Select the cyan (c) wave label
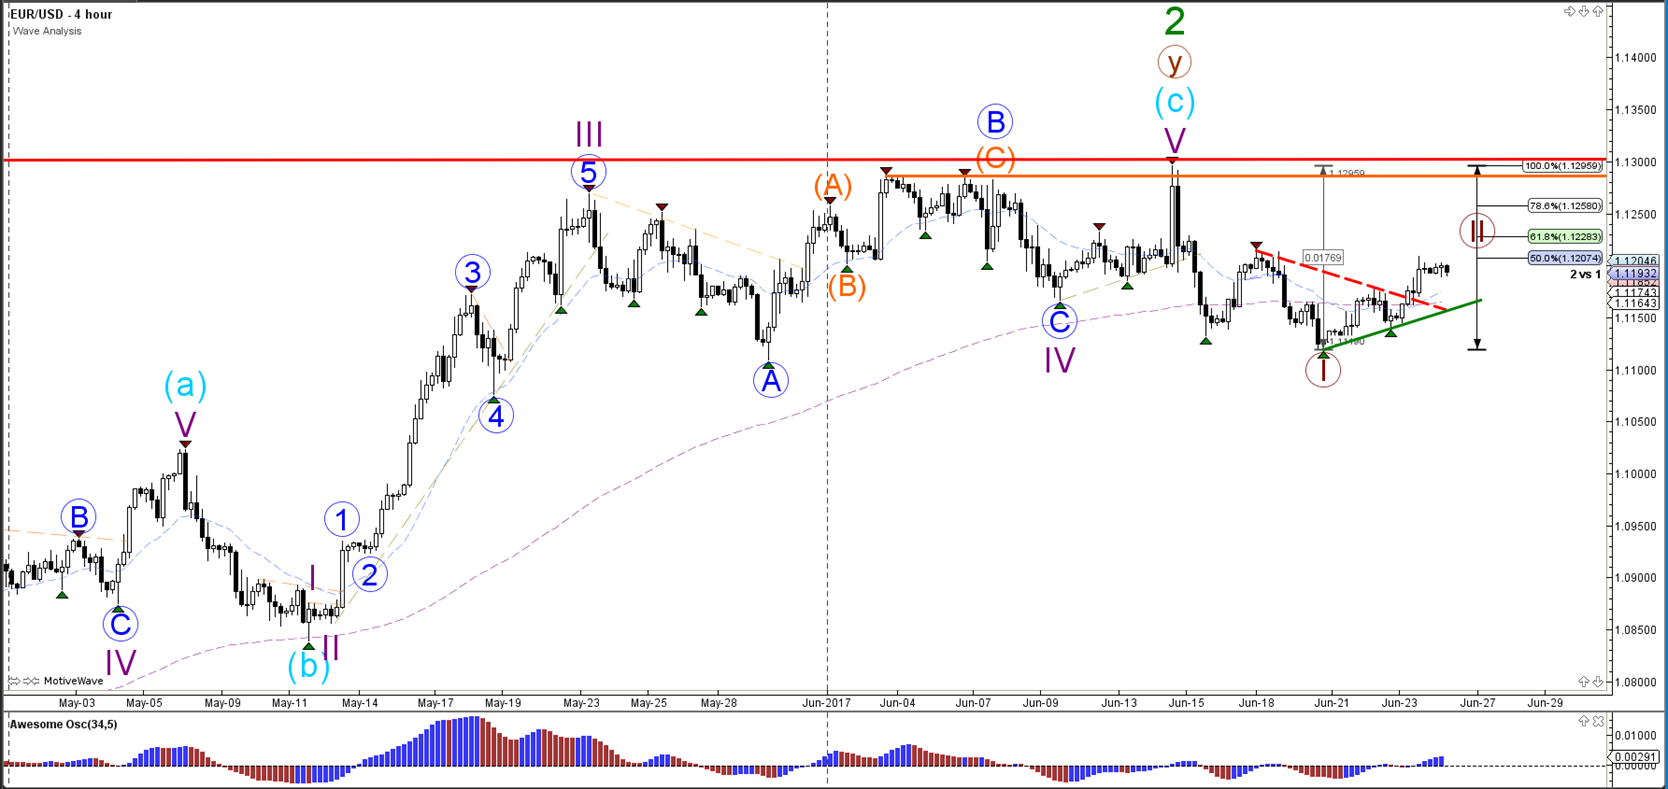The width and height of the screenshot is (1668, 789). 1174,101
